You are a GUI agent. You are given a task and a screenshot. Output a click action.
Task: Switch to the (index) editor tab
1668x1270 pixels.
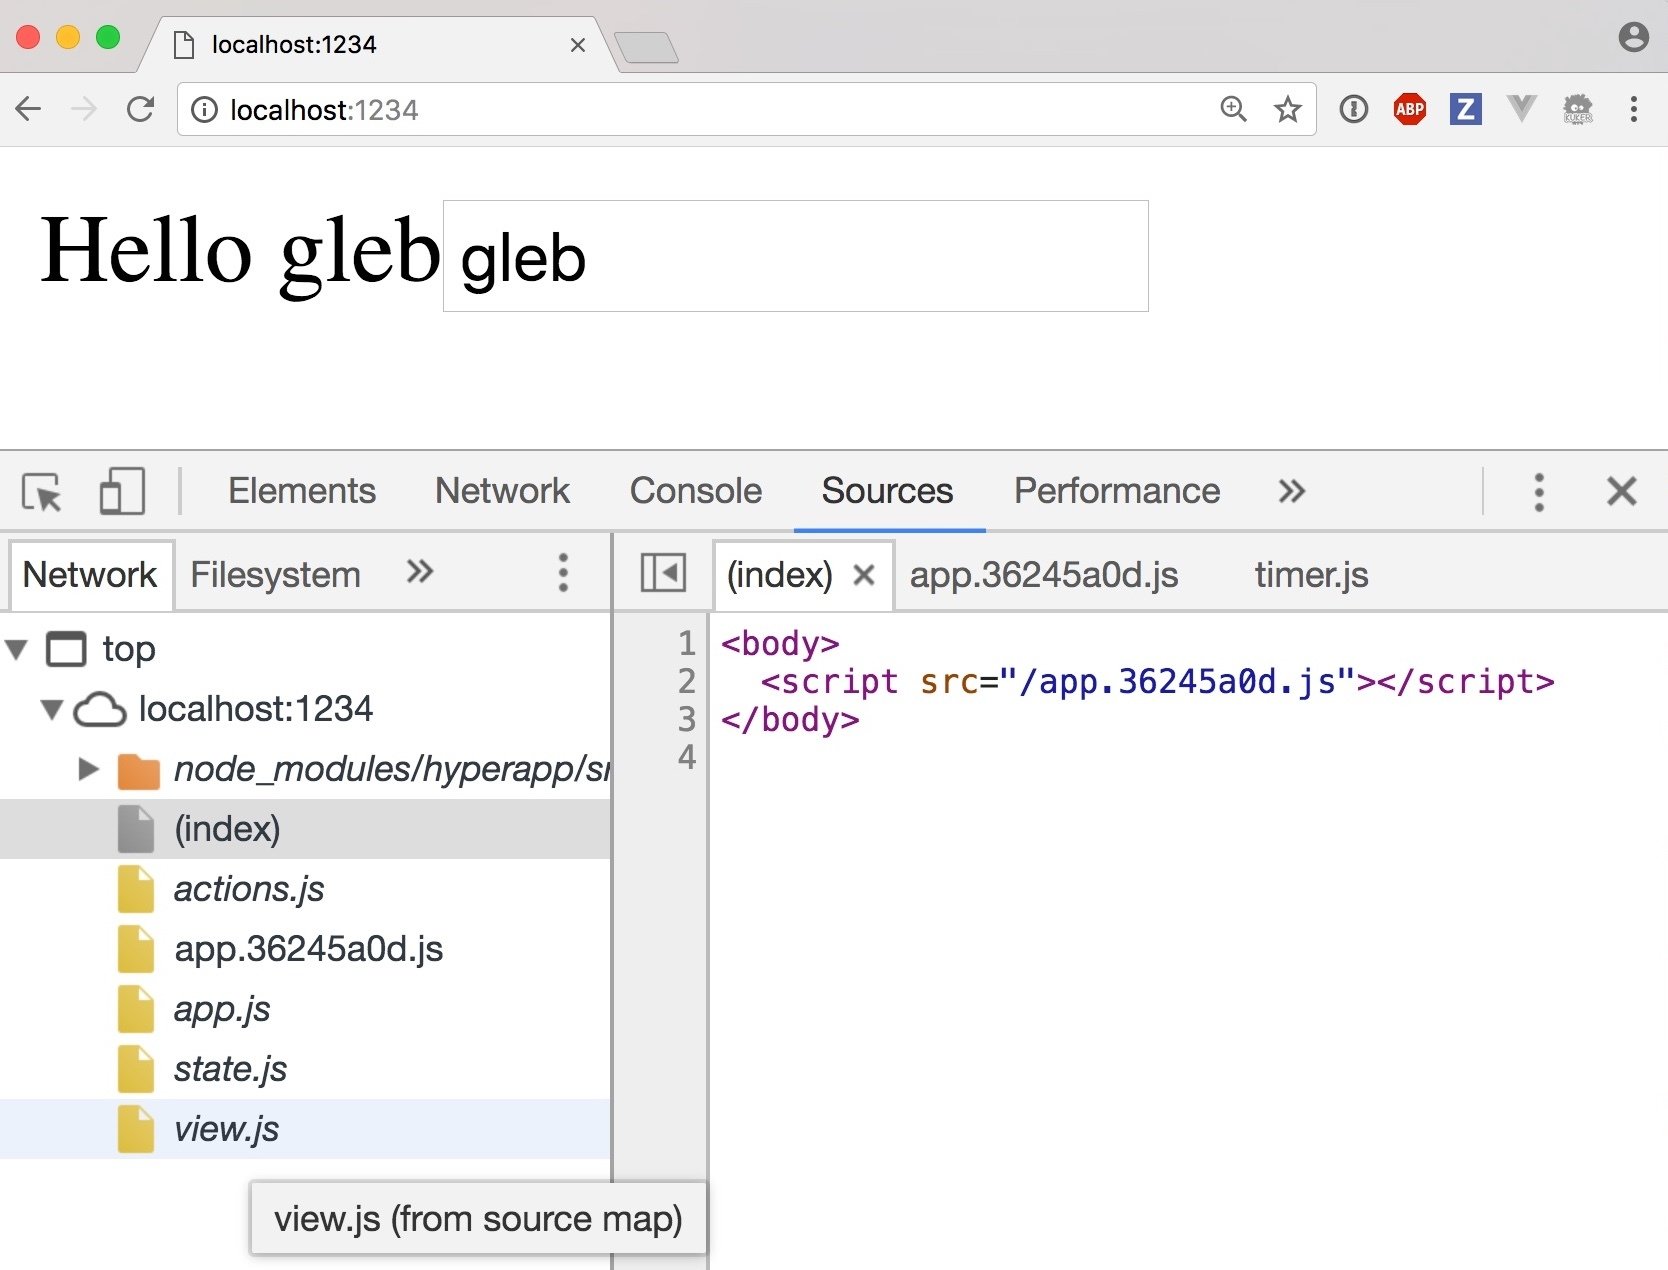click(x=780, y=575)
